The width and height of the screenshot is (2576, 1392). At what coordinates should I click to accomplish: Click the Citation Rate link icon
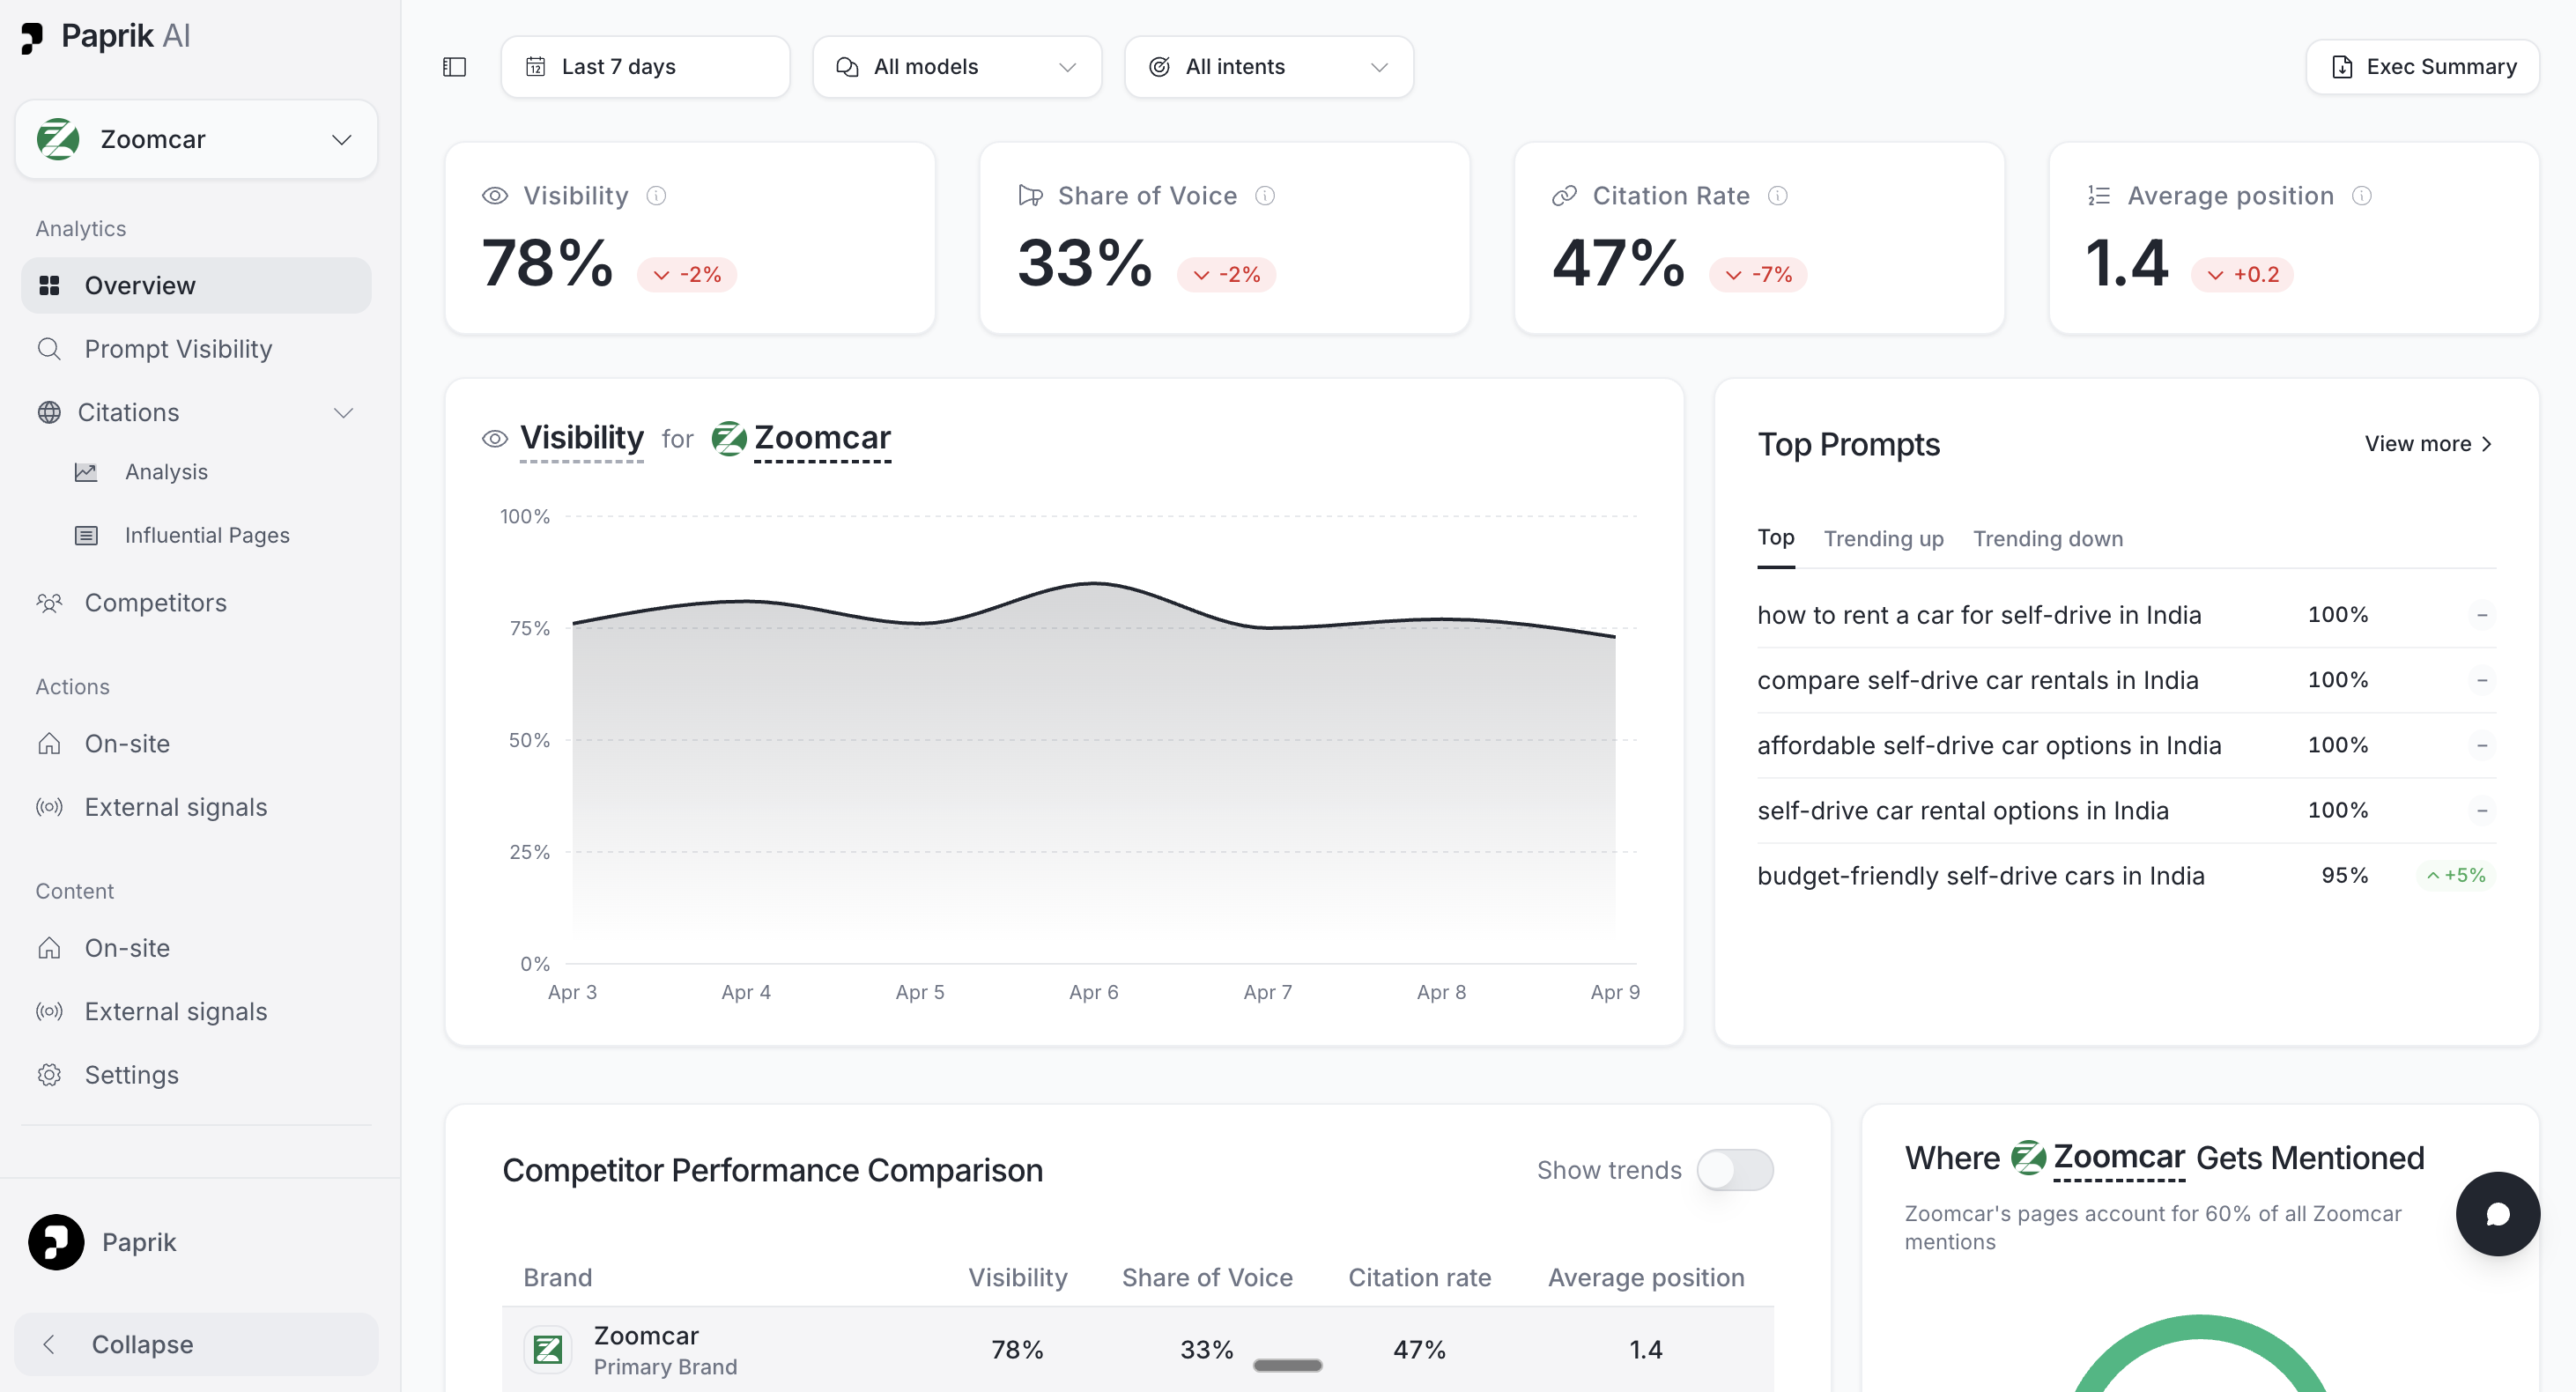[x=1564, y=196]
